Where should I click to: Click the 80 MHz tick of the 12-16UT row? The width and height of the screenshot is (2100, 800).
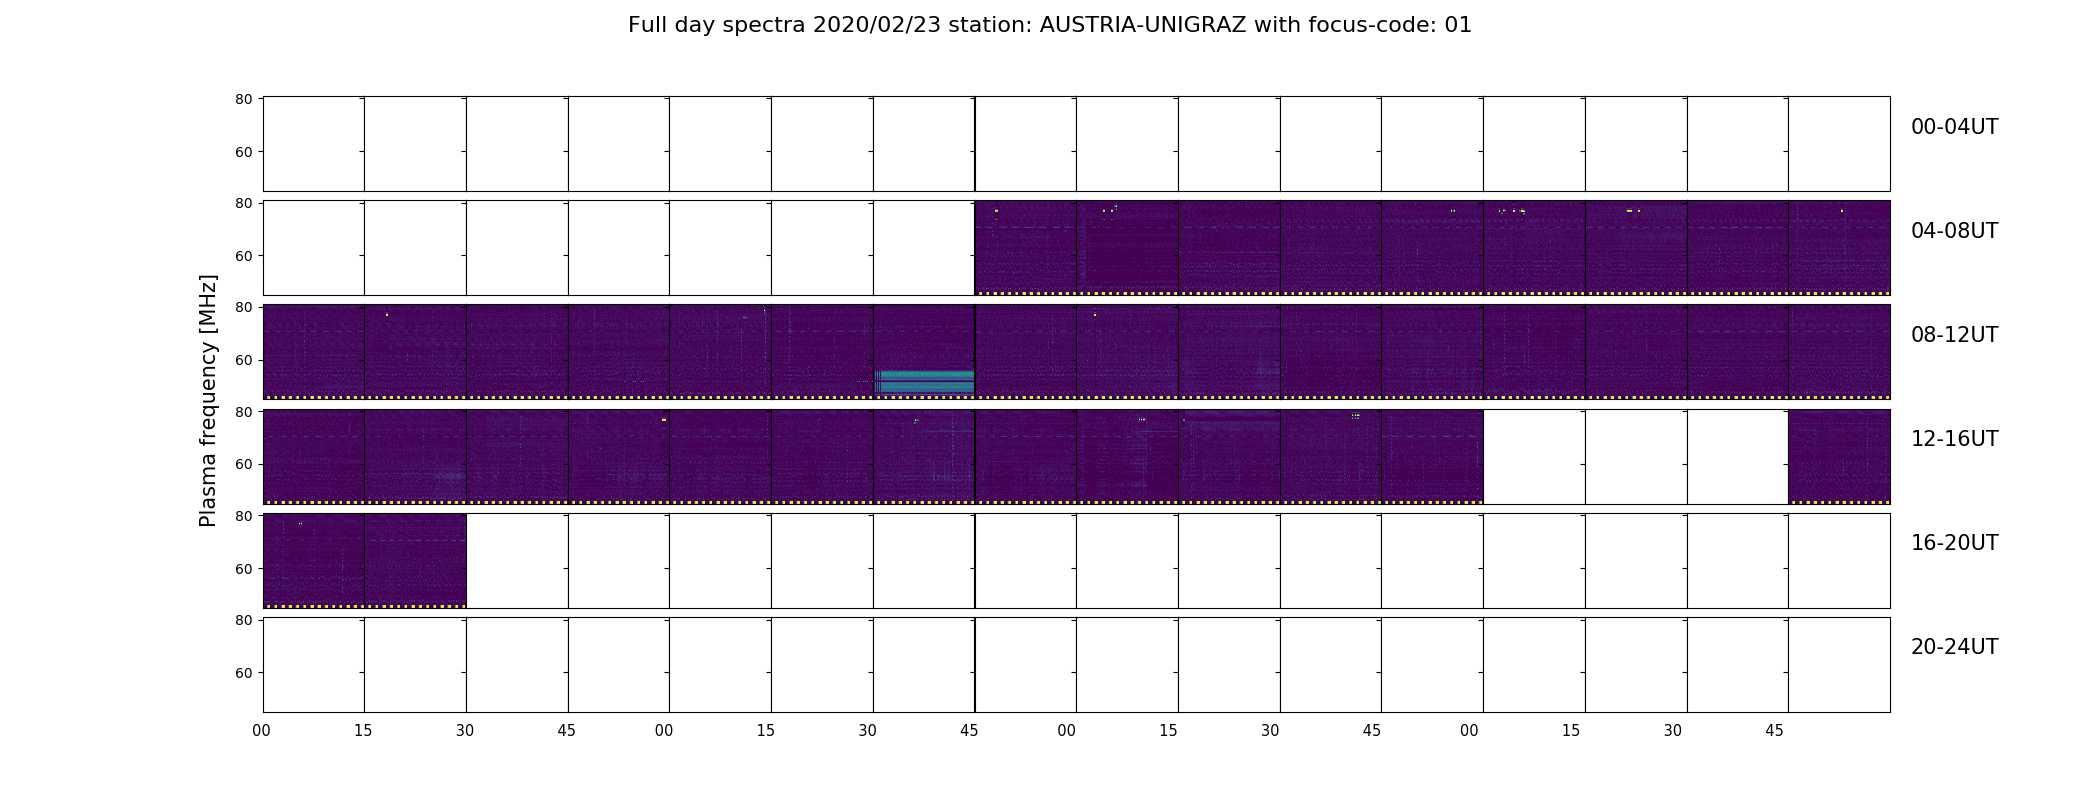pyautogui.click(x=243, y=411)
